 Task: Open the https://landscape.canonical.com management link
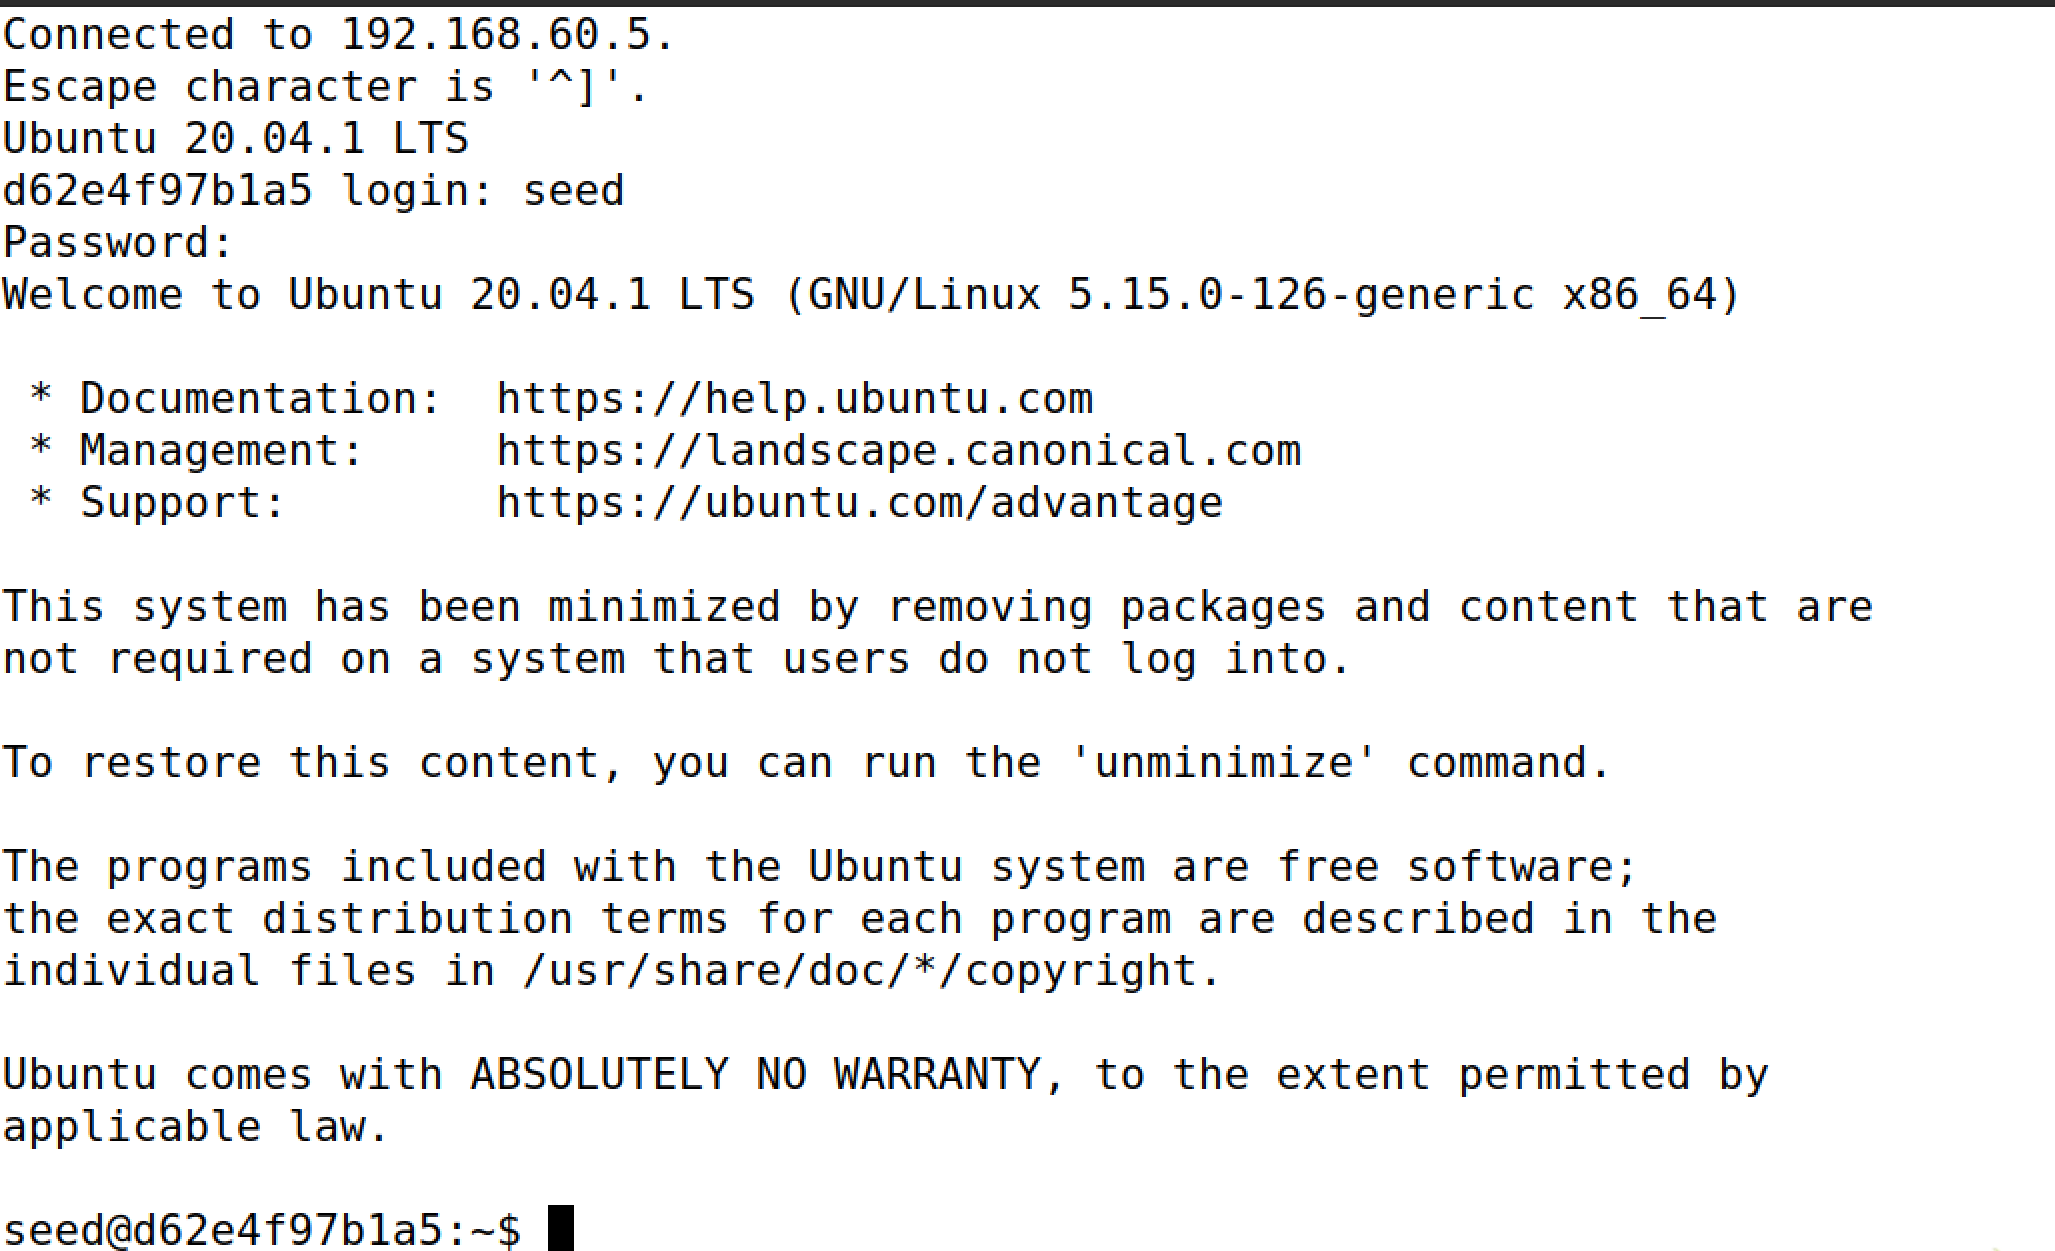(x=899, y=451)
